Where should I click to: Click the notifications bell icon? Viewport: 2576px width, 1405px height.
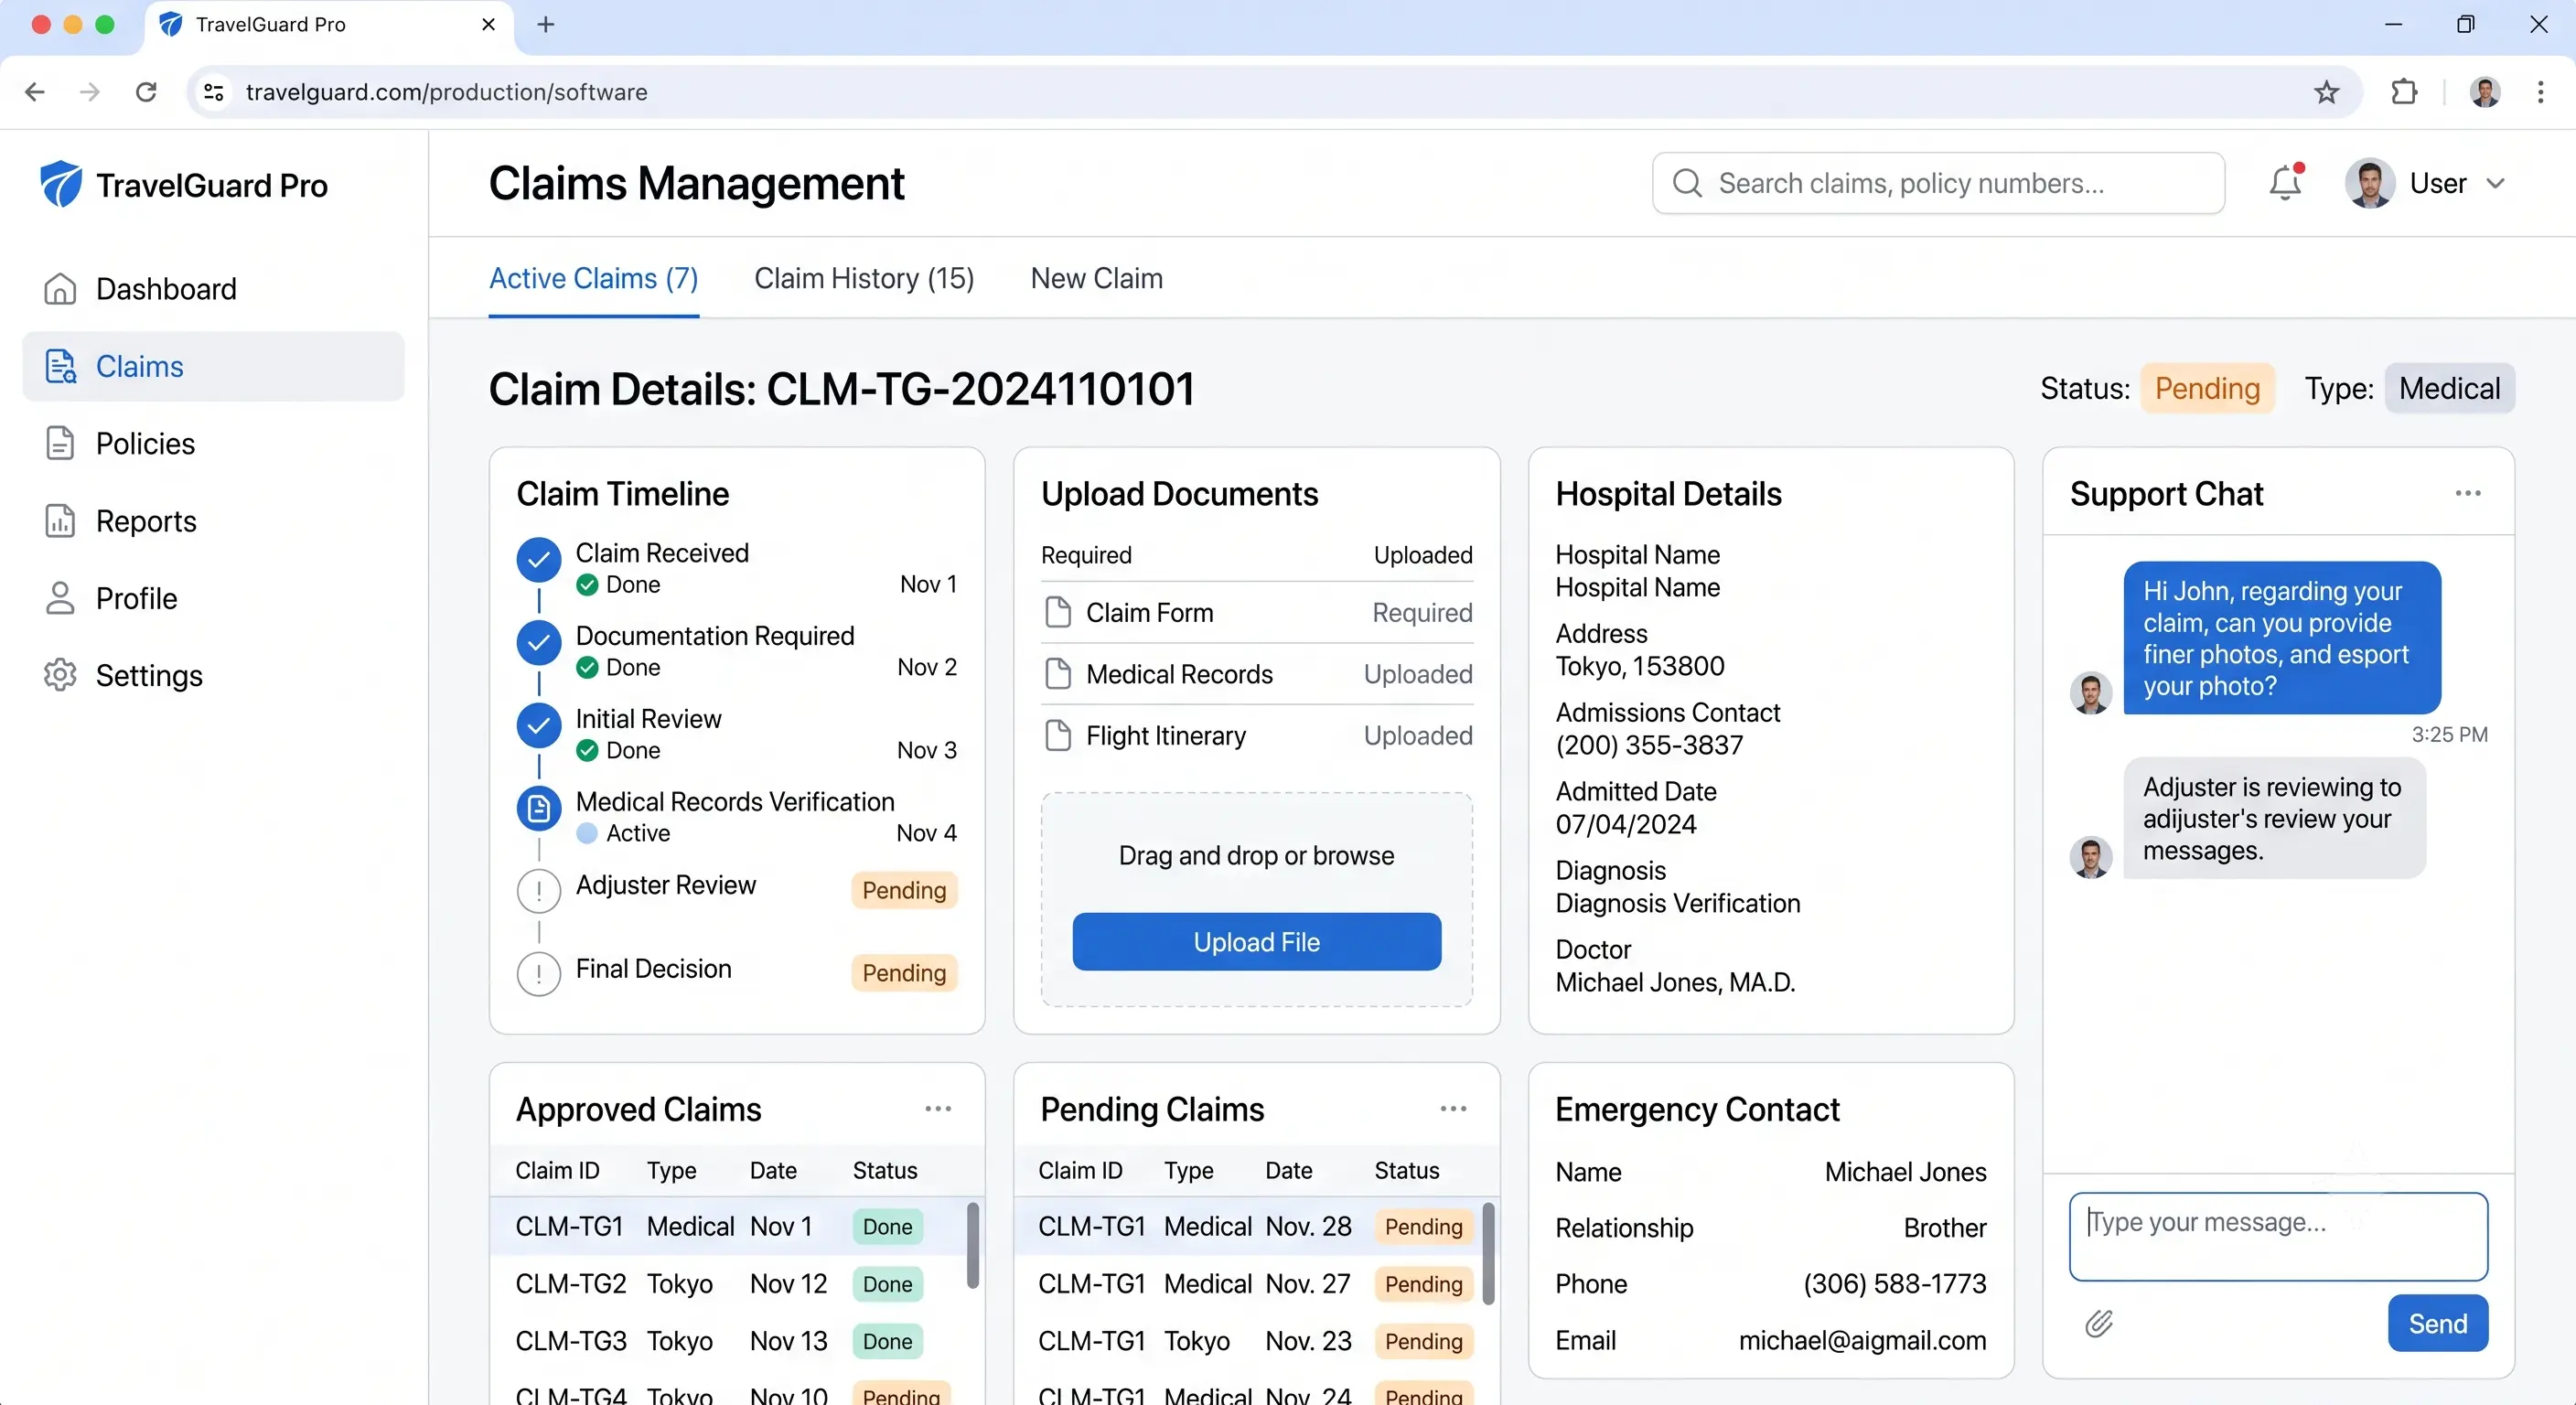click(2285, 183)
